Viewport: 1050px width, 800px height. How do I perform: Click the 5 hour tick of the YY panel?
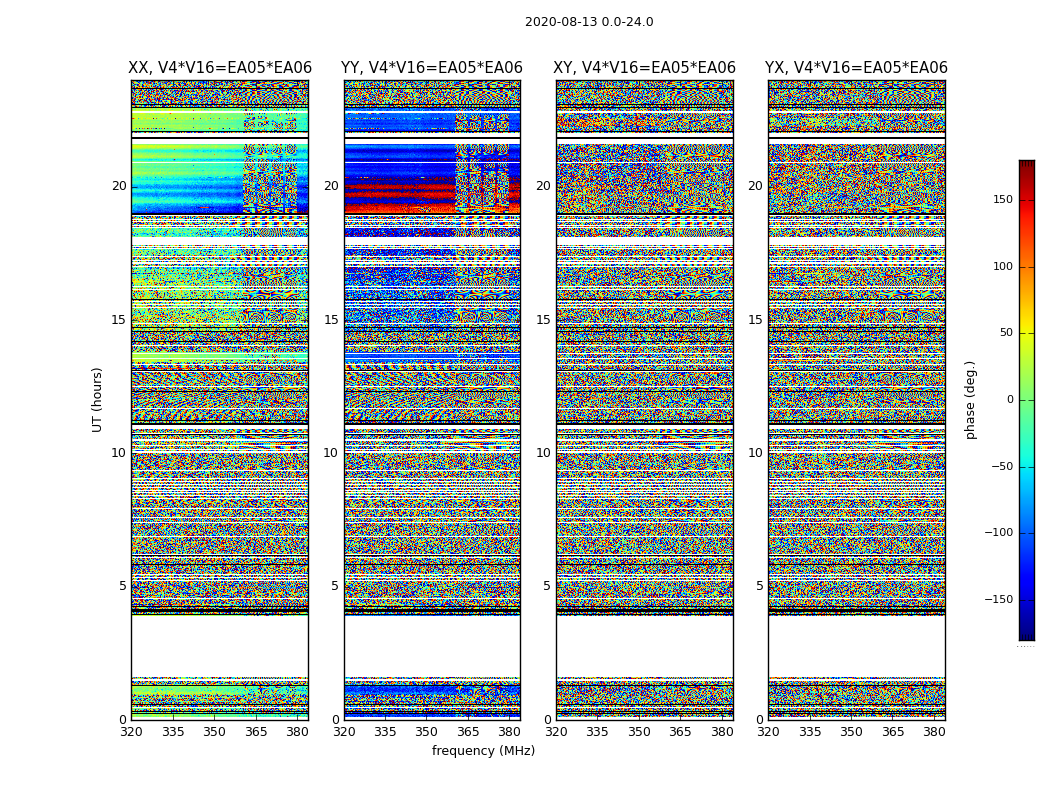335,586
